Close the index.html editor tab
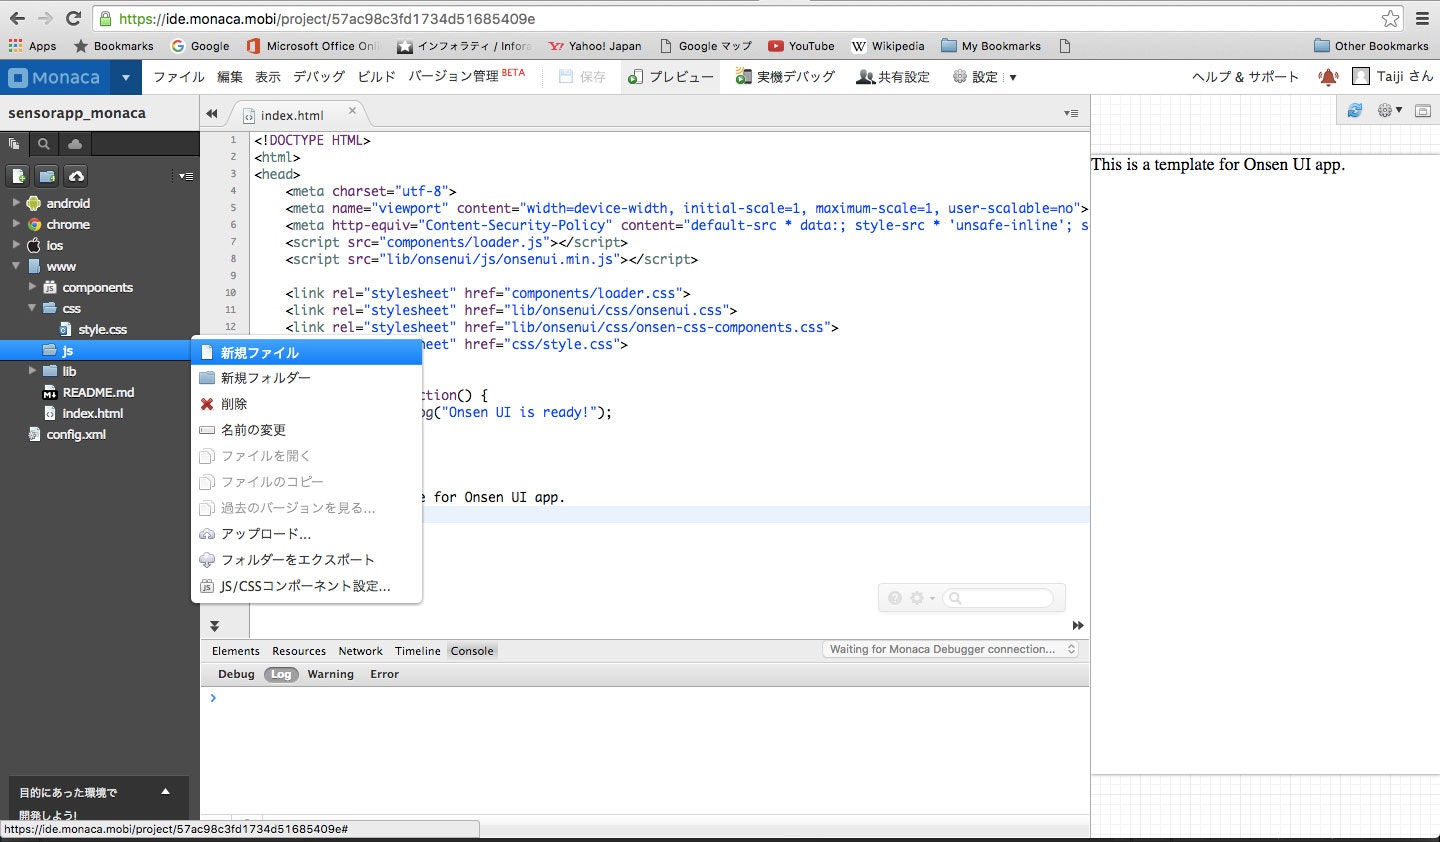The width and height of the screenshot is (1440, 842). (352, 111)
